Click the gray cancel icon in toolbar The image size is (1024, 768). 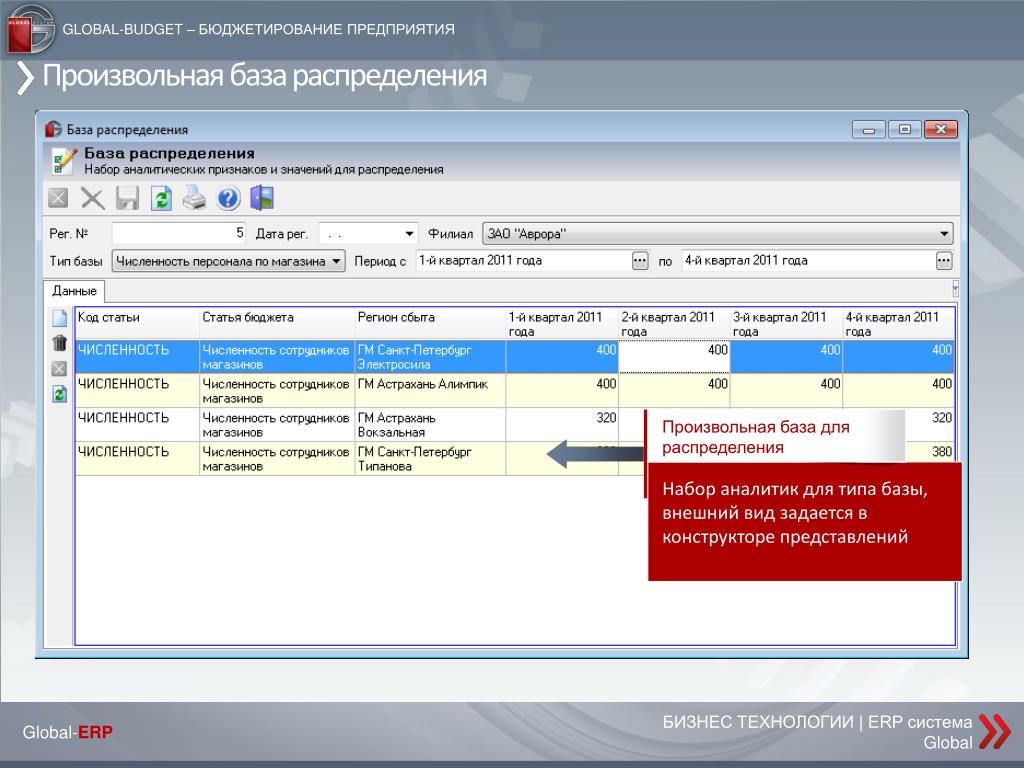[x=59, y=198]
